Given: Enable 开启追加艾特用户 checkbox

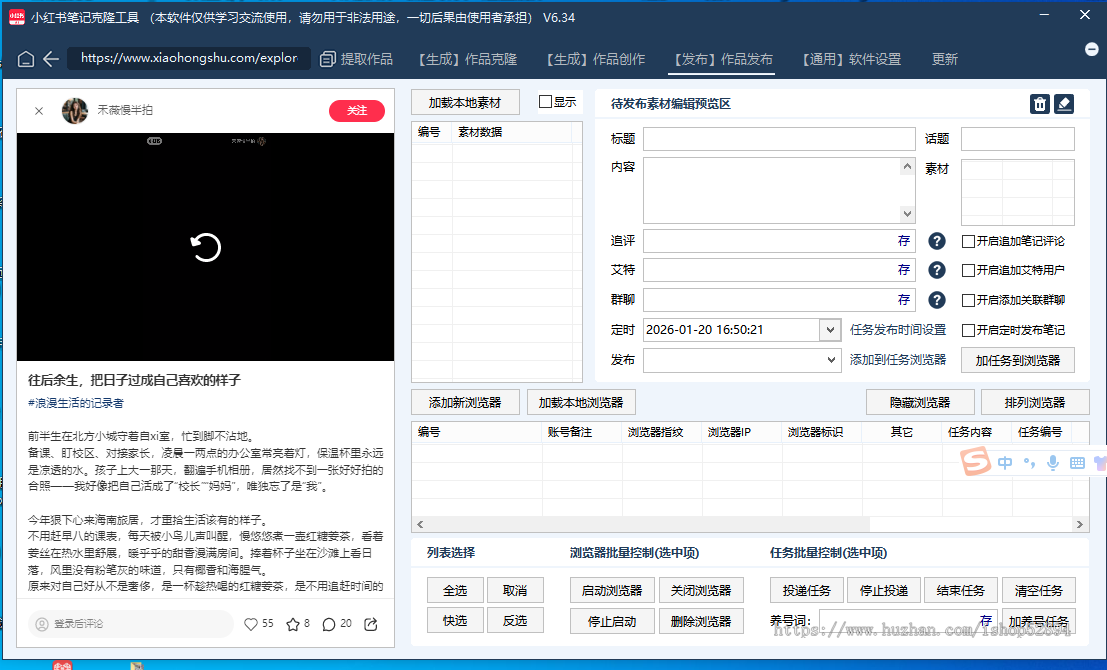Looking at the screenshot, I should click(969, 270).
